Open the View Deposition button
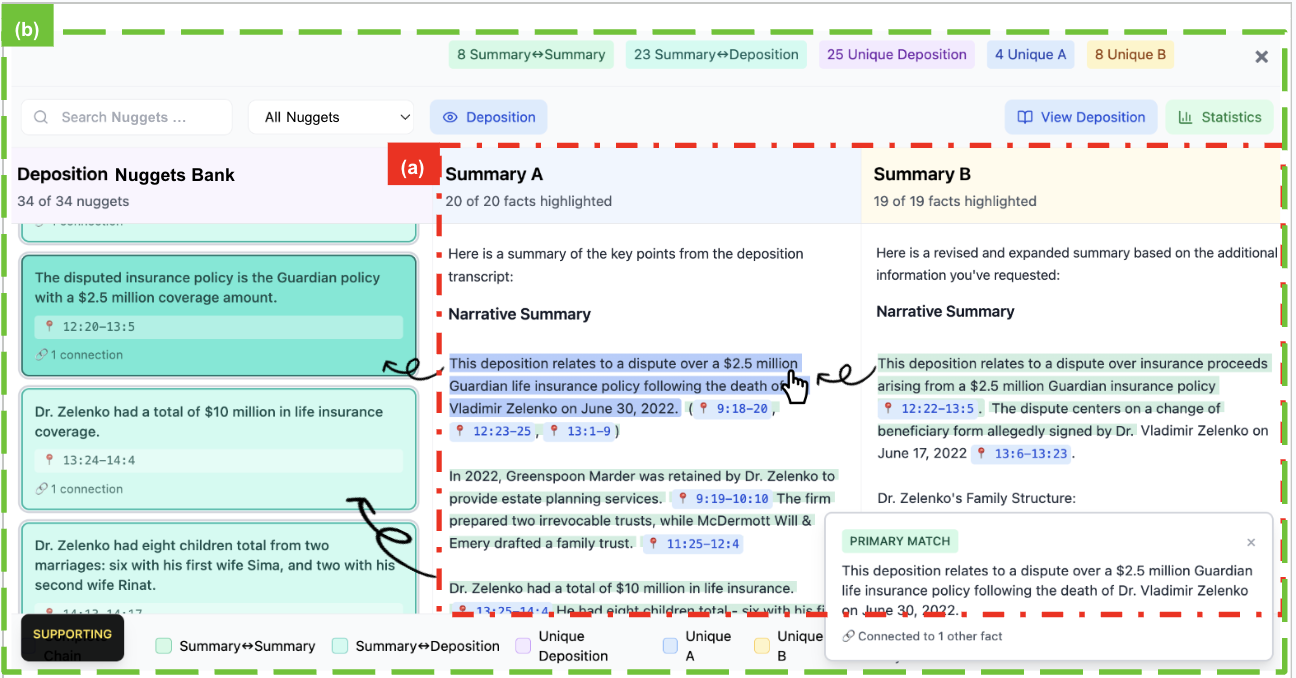This screenshot has width=1296, height=678. (1081, 117)
